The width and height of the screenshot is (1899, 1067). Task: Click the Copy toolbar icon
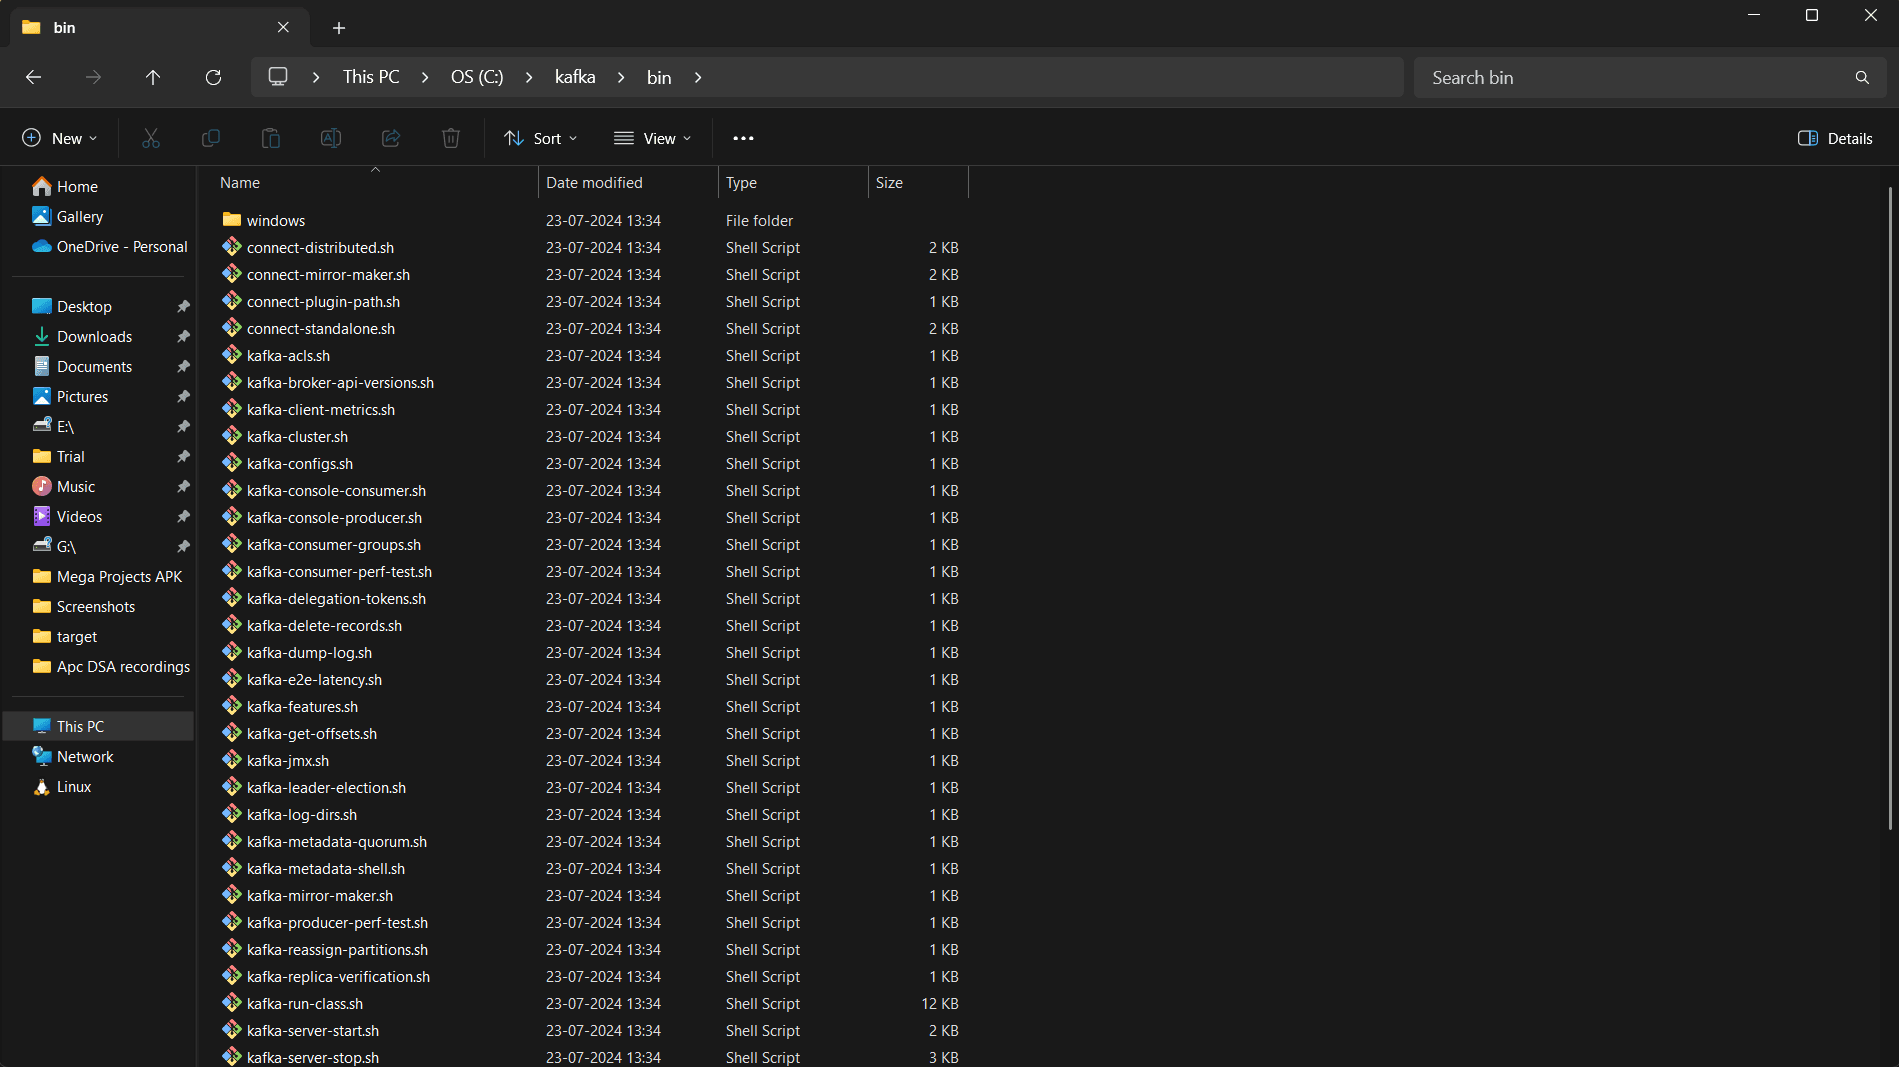[211, 138]
